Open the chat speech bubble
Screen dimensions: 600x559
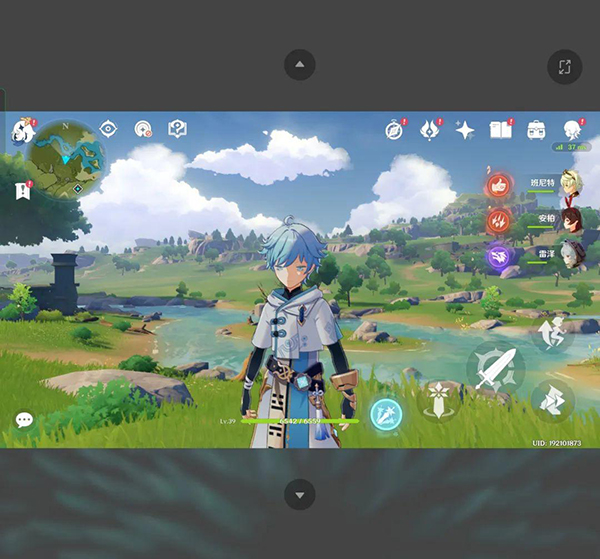(x=24, y=420)
